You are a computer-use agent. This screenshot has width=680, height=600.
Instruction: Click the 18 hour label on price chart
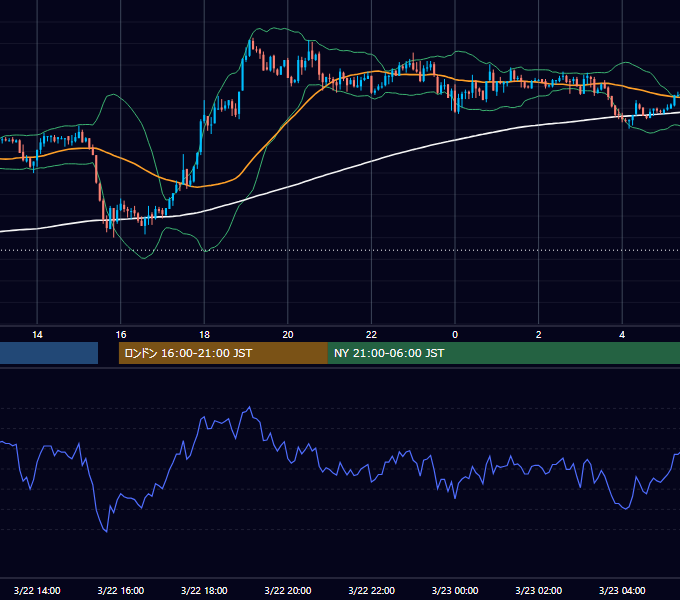(x=204, y=335)
